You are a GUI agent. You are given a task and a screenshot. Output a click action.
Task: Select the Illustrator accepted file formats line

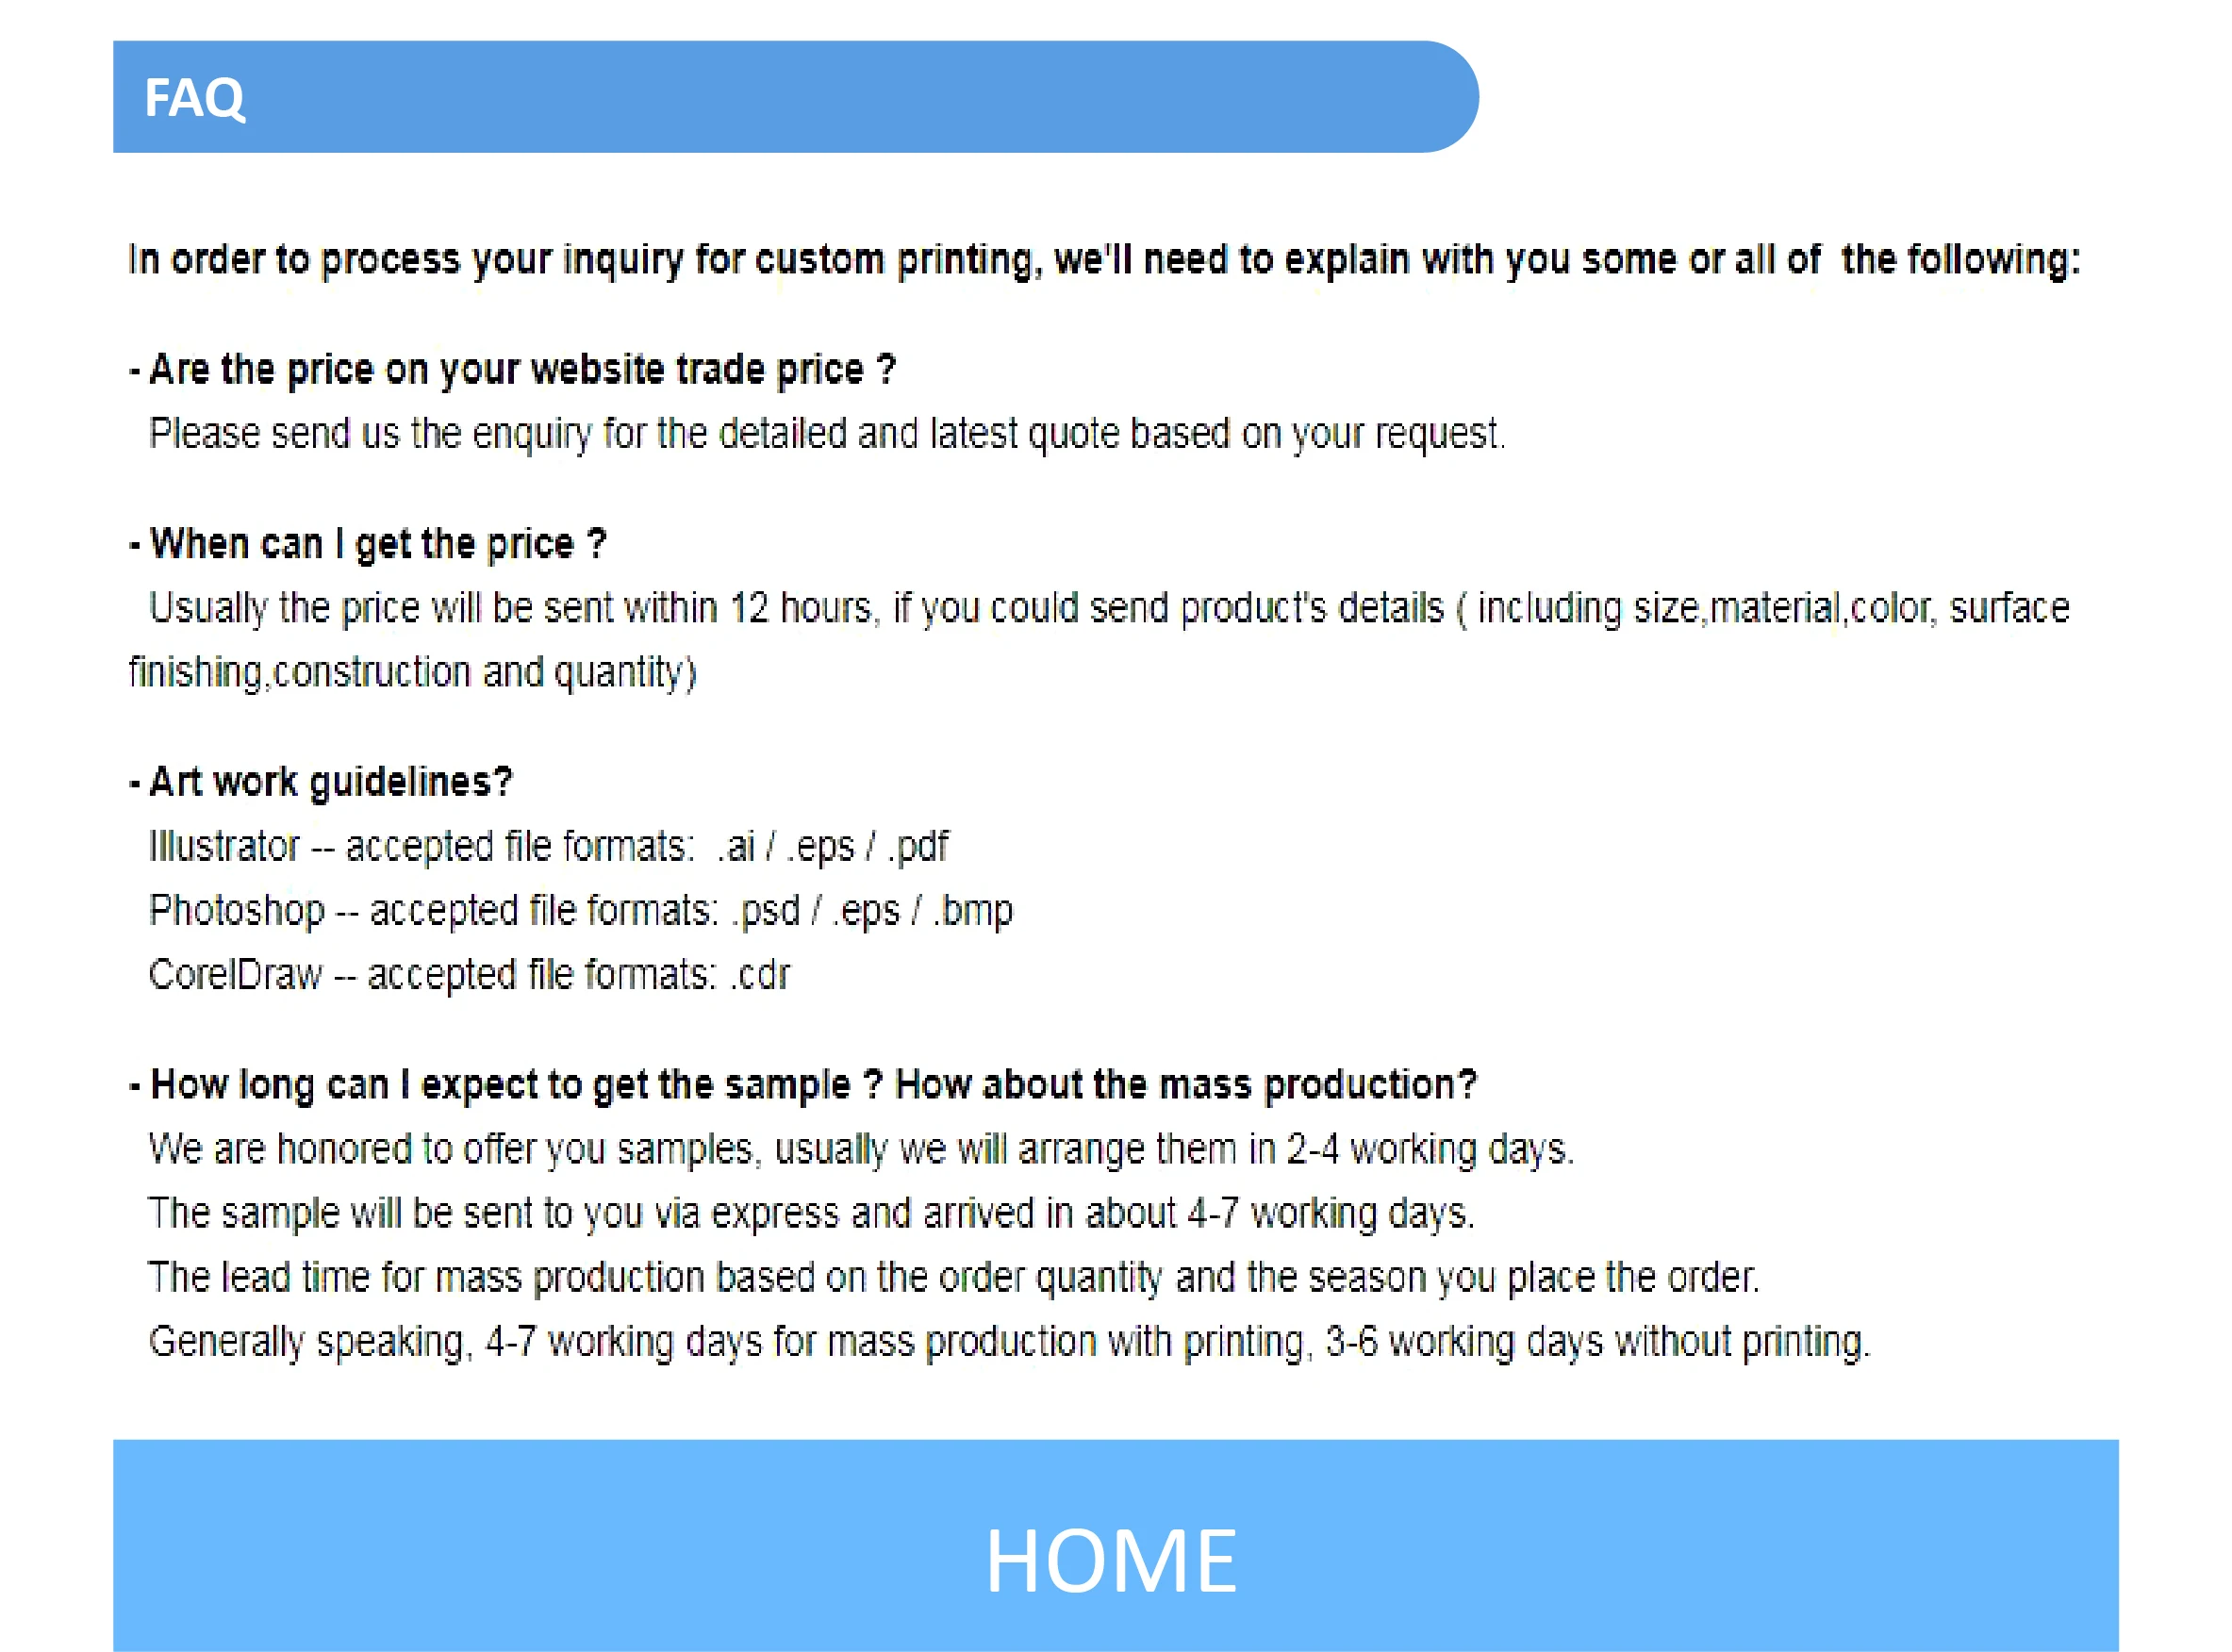[548, 847]
